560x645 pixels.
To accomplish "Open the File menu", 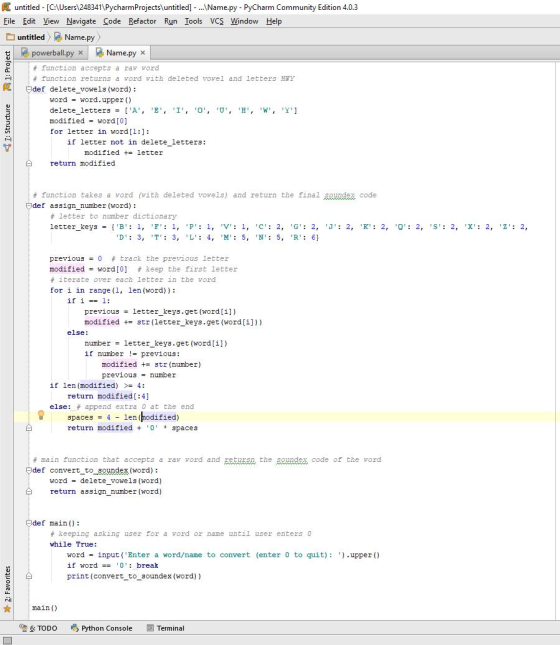I will point(9,21).
